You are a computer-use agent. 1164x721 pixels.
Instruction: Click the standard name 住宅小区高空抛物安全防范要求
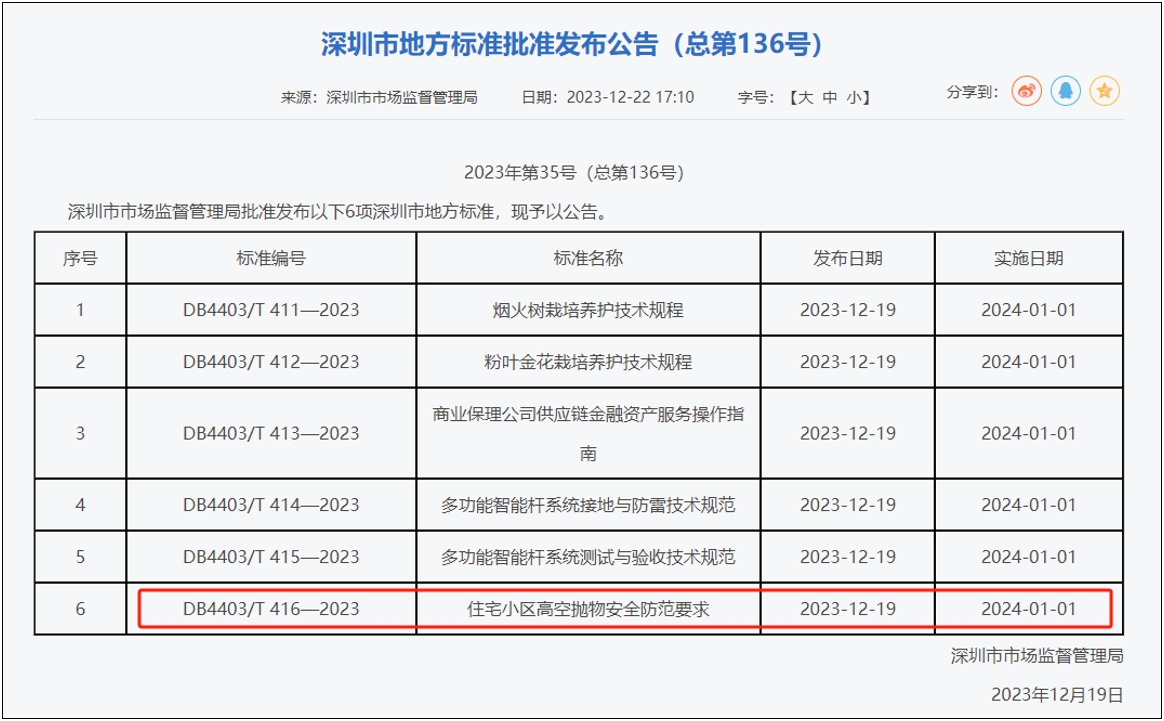pos(588,608)
